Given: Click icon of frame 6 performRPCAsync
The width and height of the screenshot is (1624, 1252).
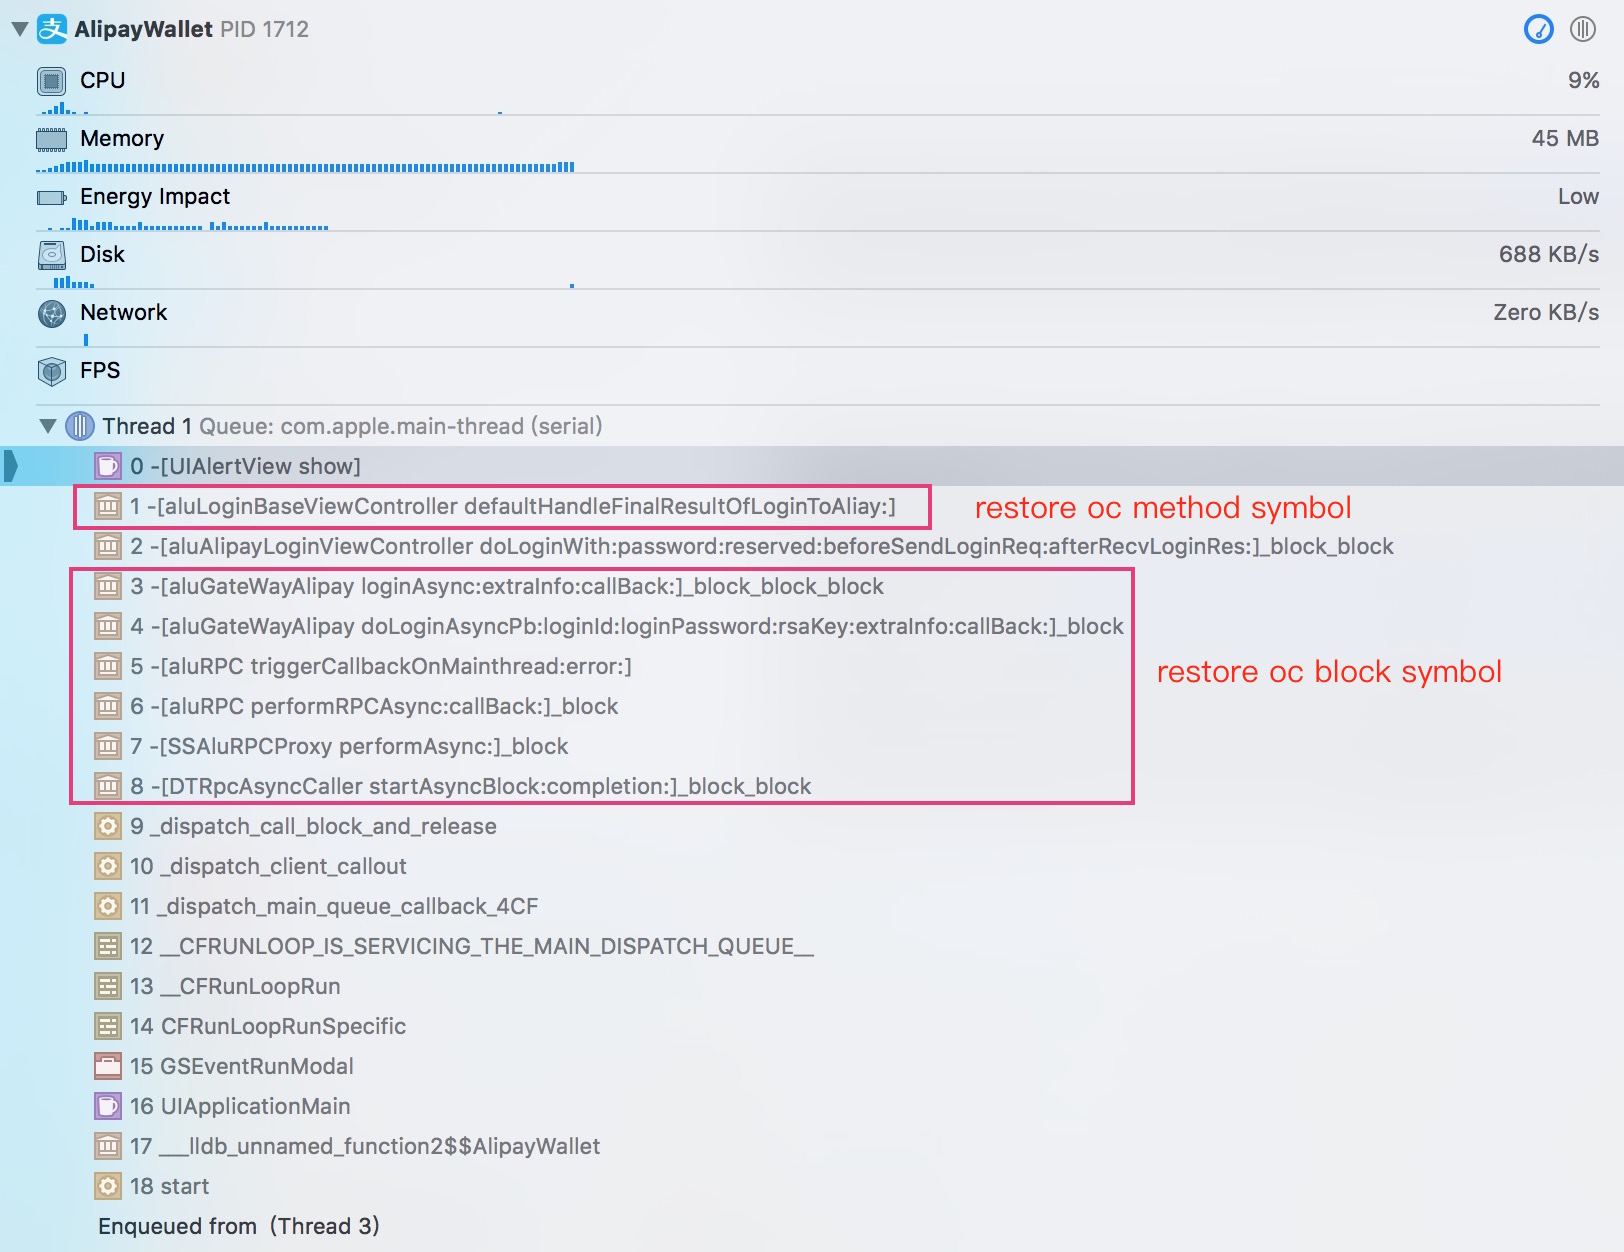Looking at the screenshot, I should [108, 706].
